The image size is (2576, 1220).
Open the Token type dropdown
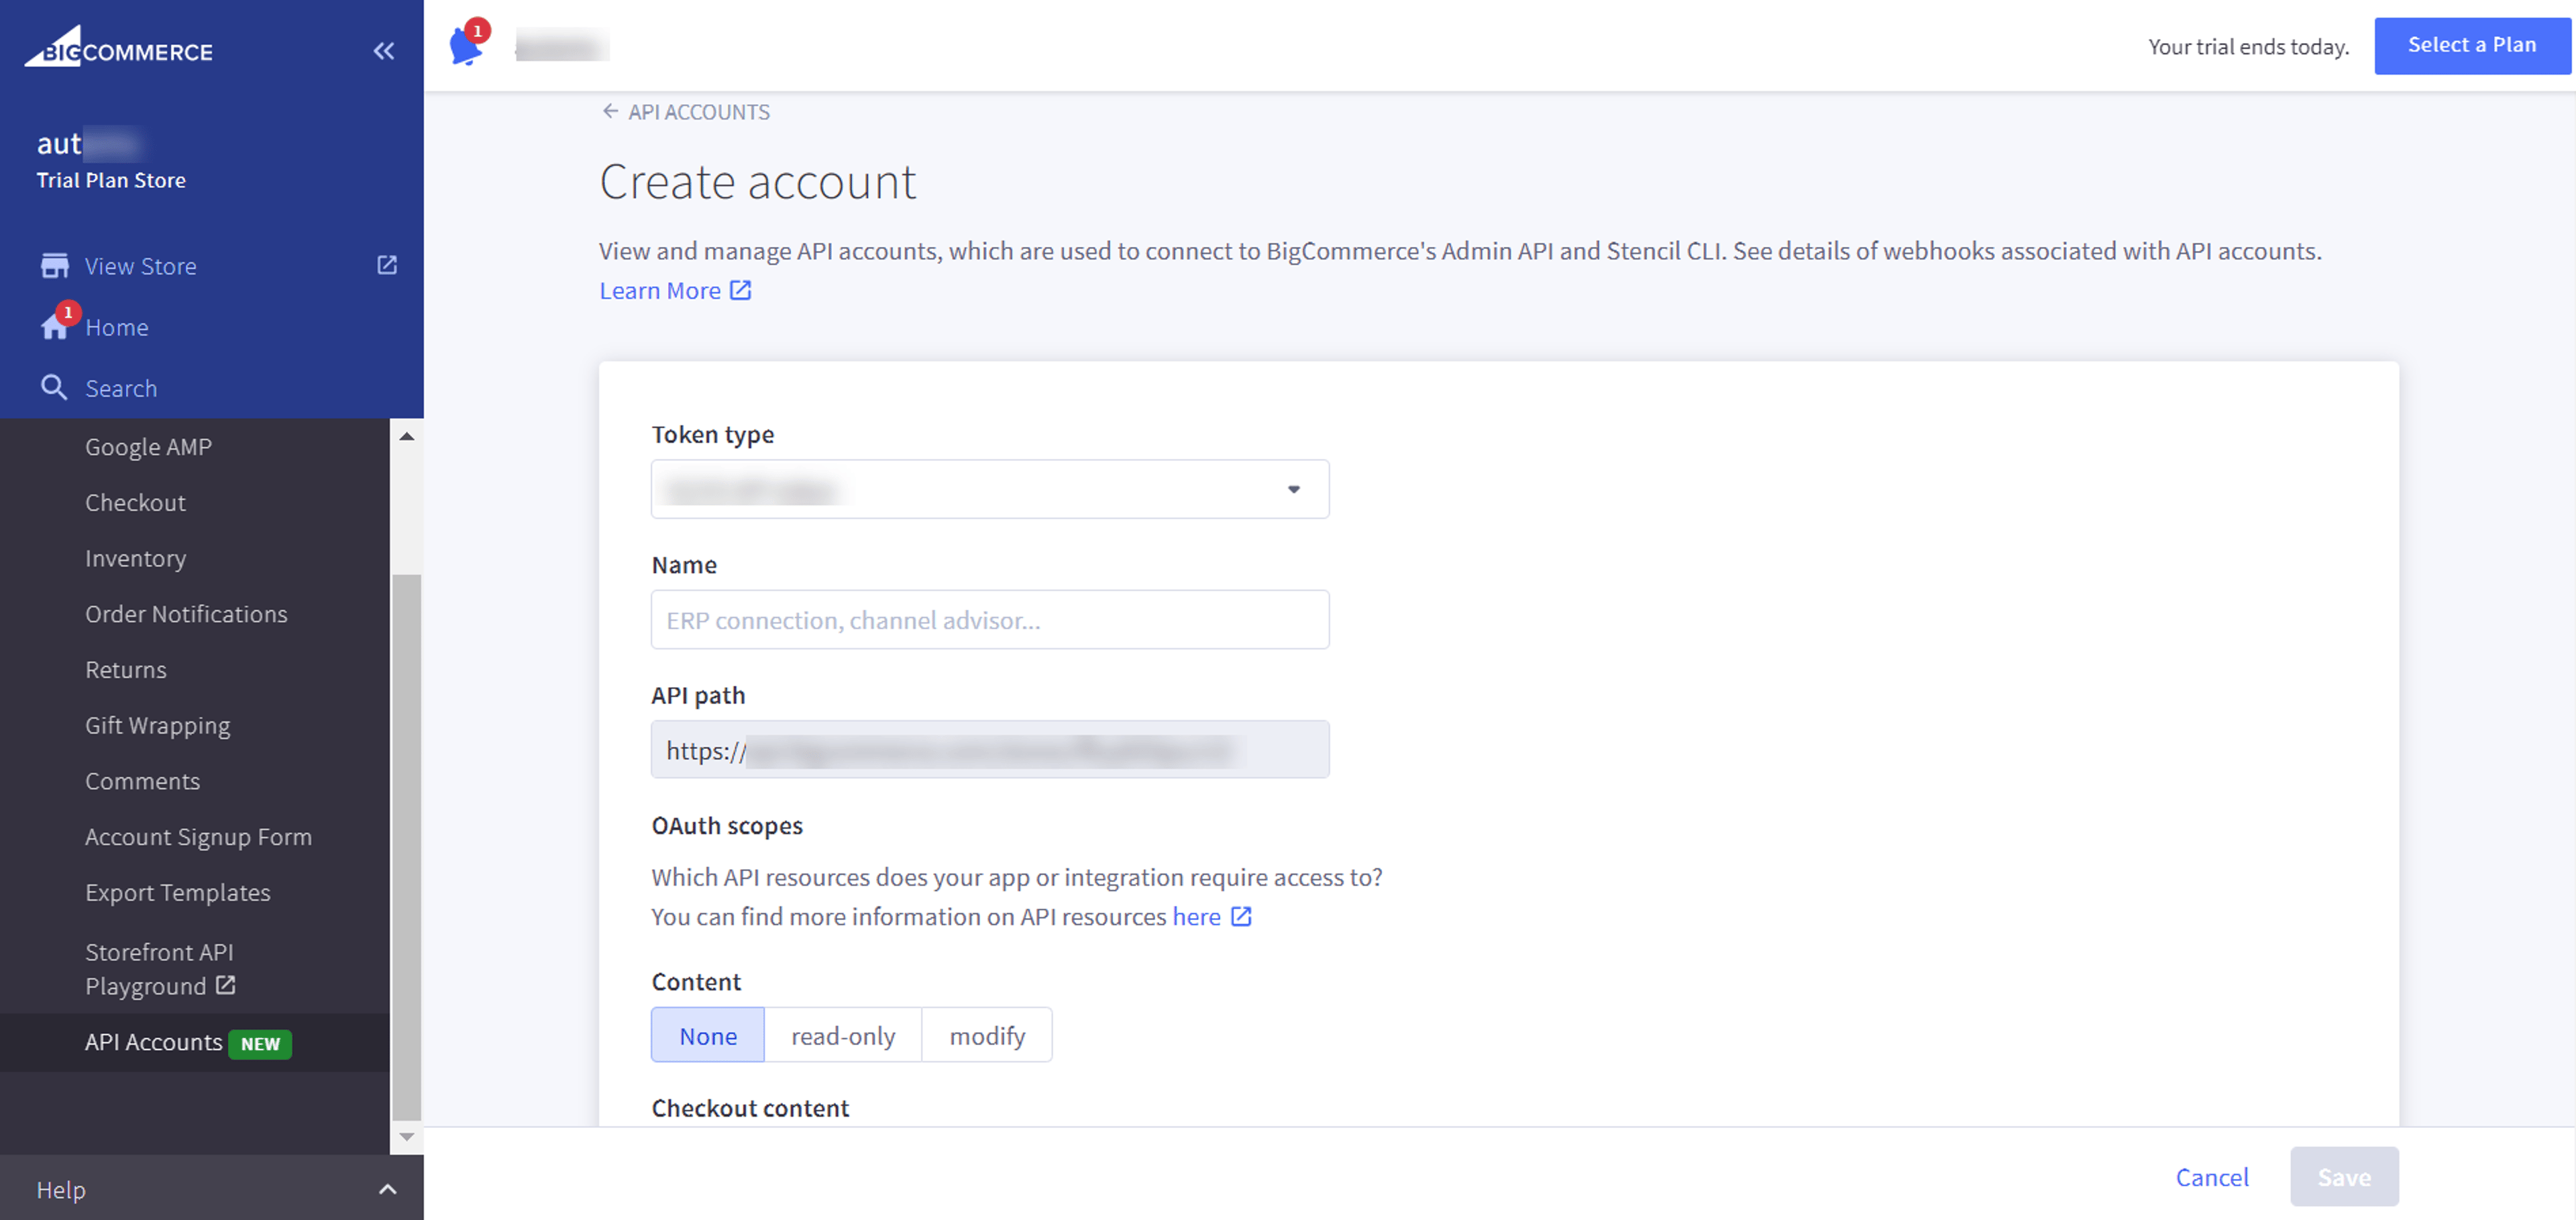pyautogui.click(x=990, y=489)
